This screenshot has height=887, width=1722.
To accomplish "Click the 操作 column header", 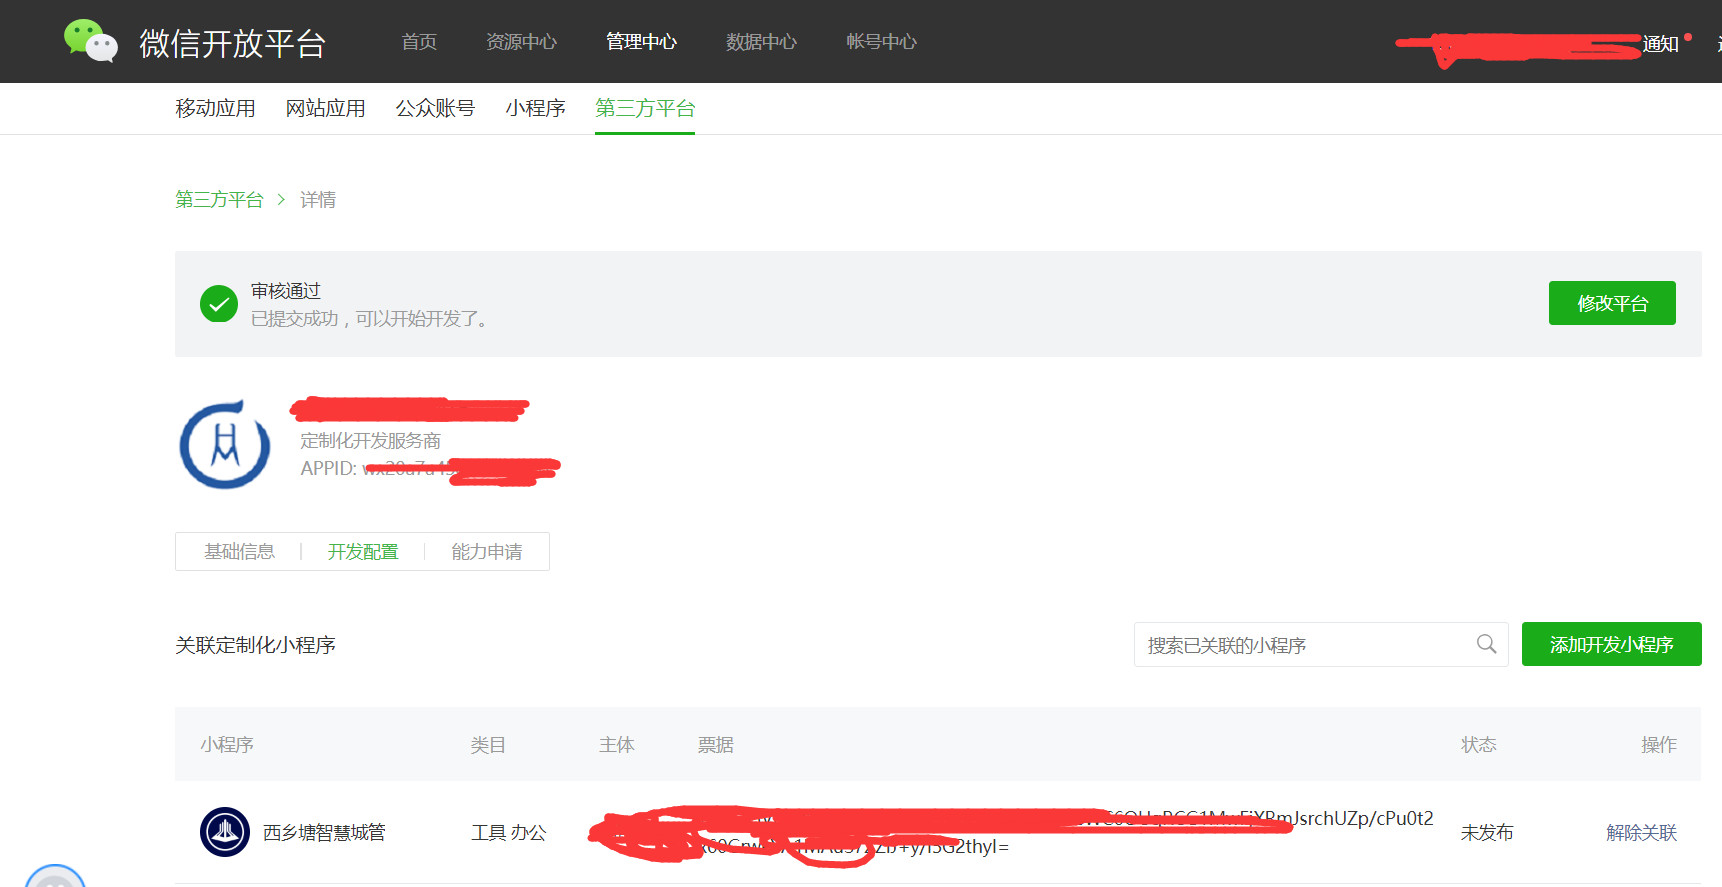I will 1659,745.
